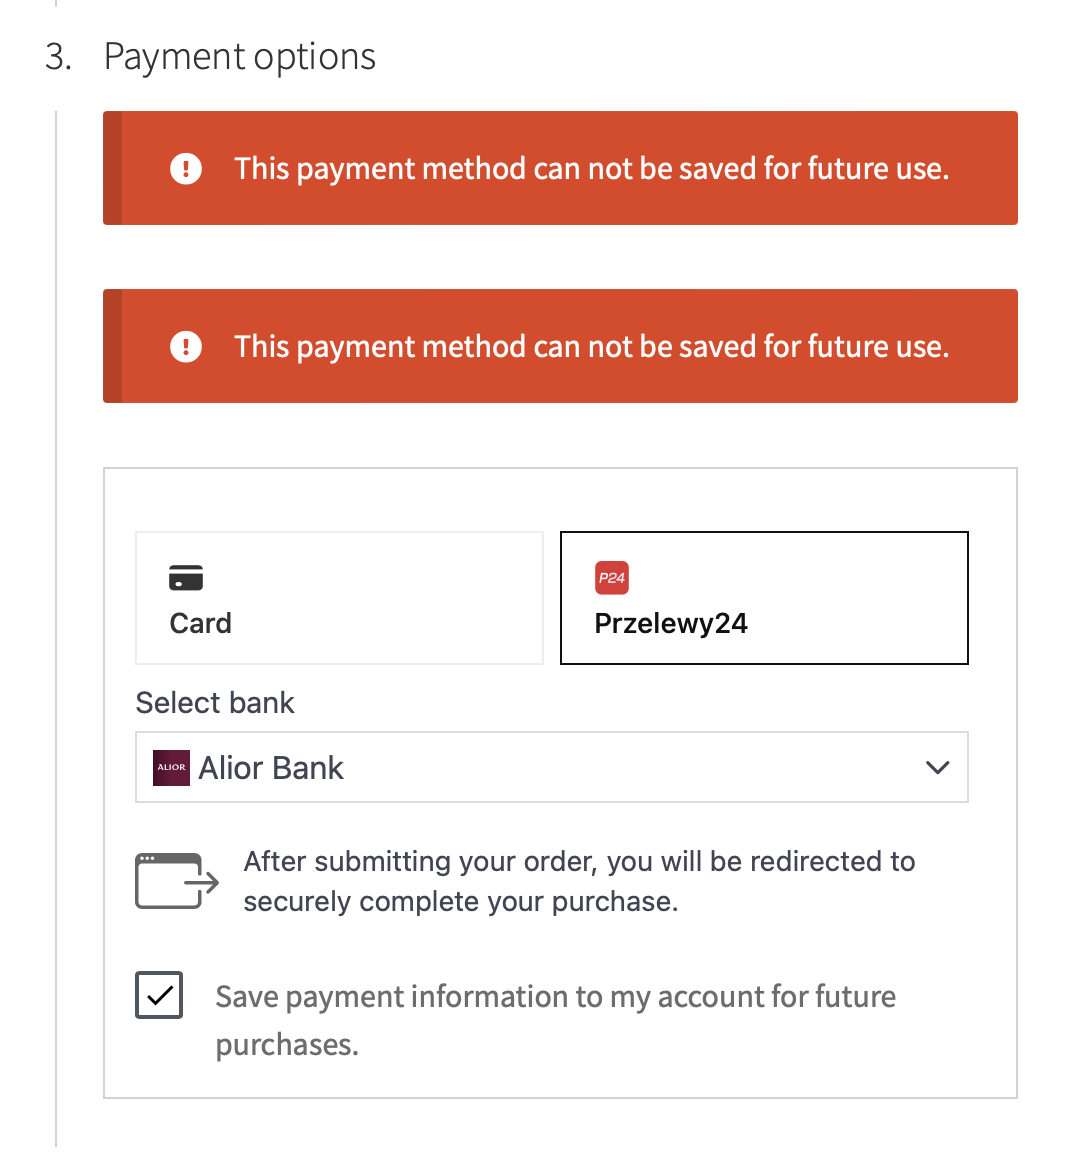The width and height of the screenshot is (1090, 1164).
Task: Uncheck save payment information for future purchases
Action: click(158, 994)
